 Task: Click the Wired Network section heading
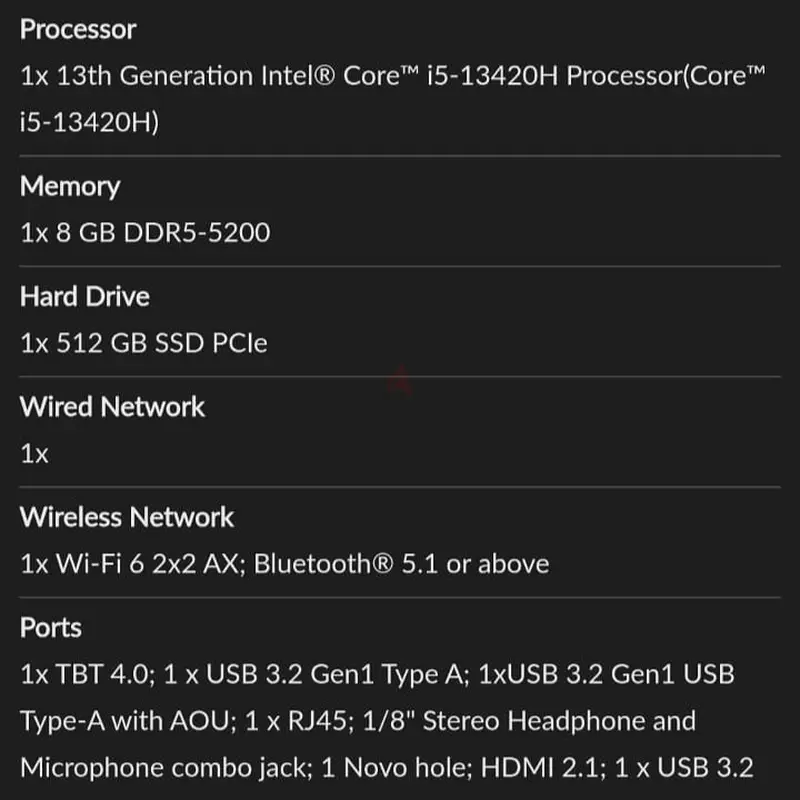coord(112,407)
